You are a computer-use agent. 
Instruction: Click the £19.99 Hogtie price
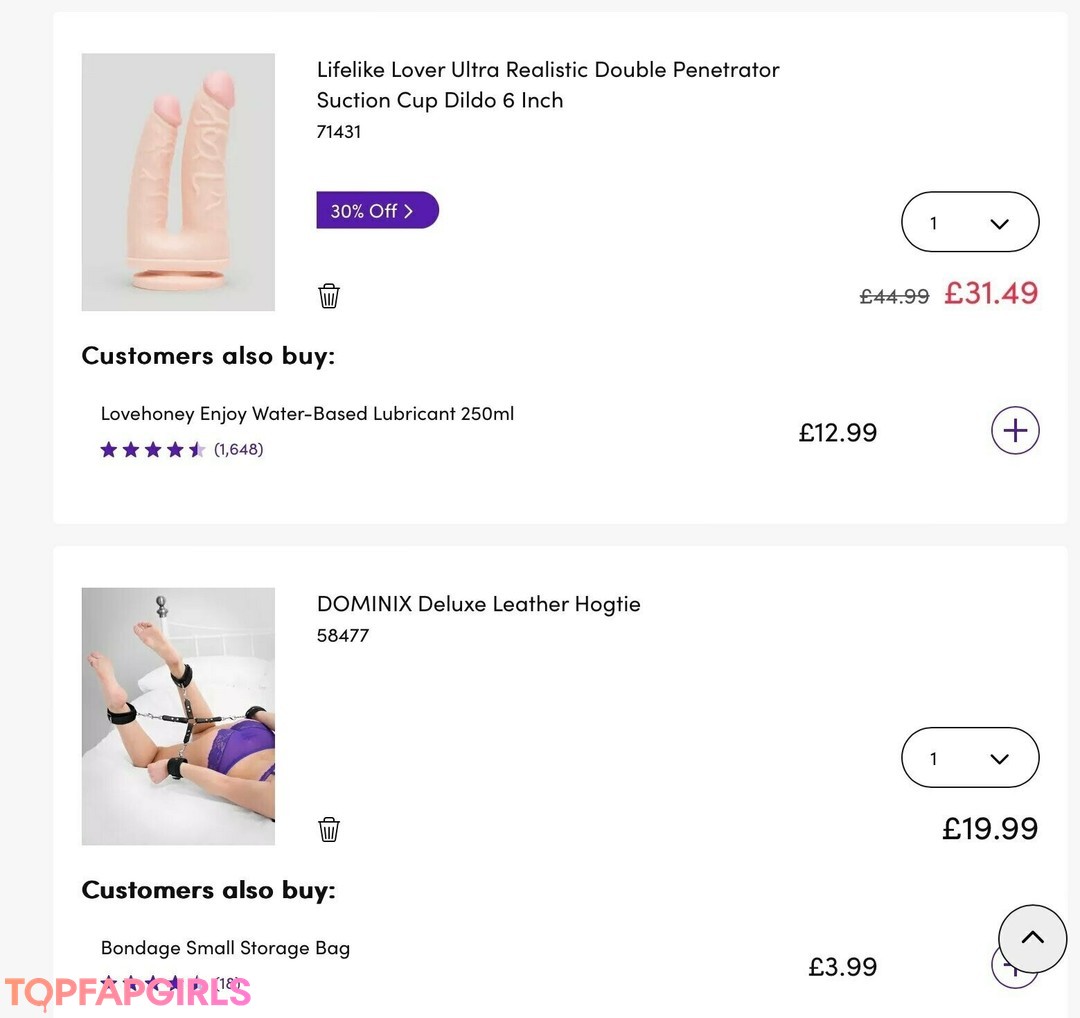[990, 829]
